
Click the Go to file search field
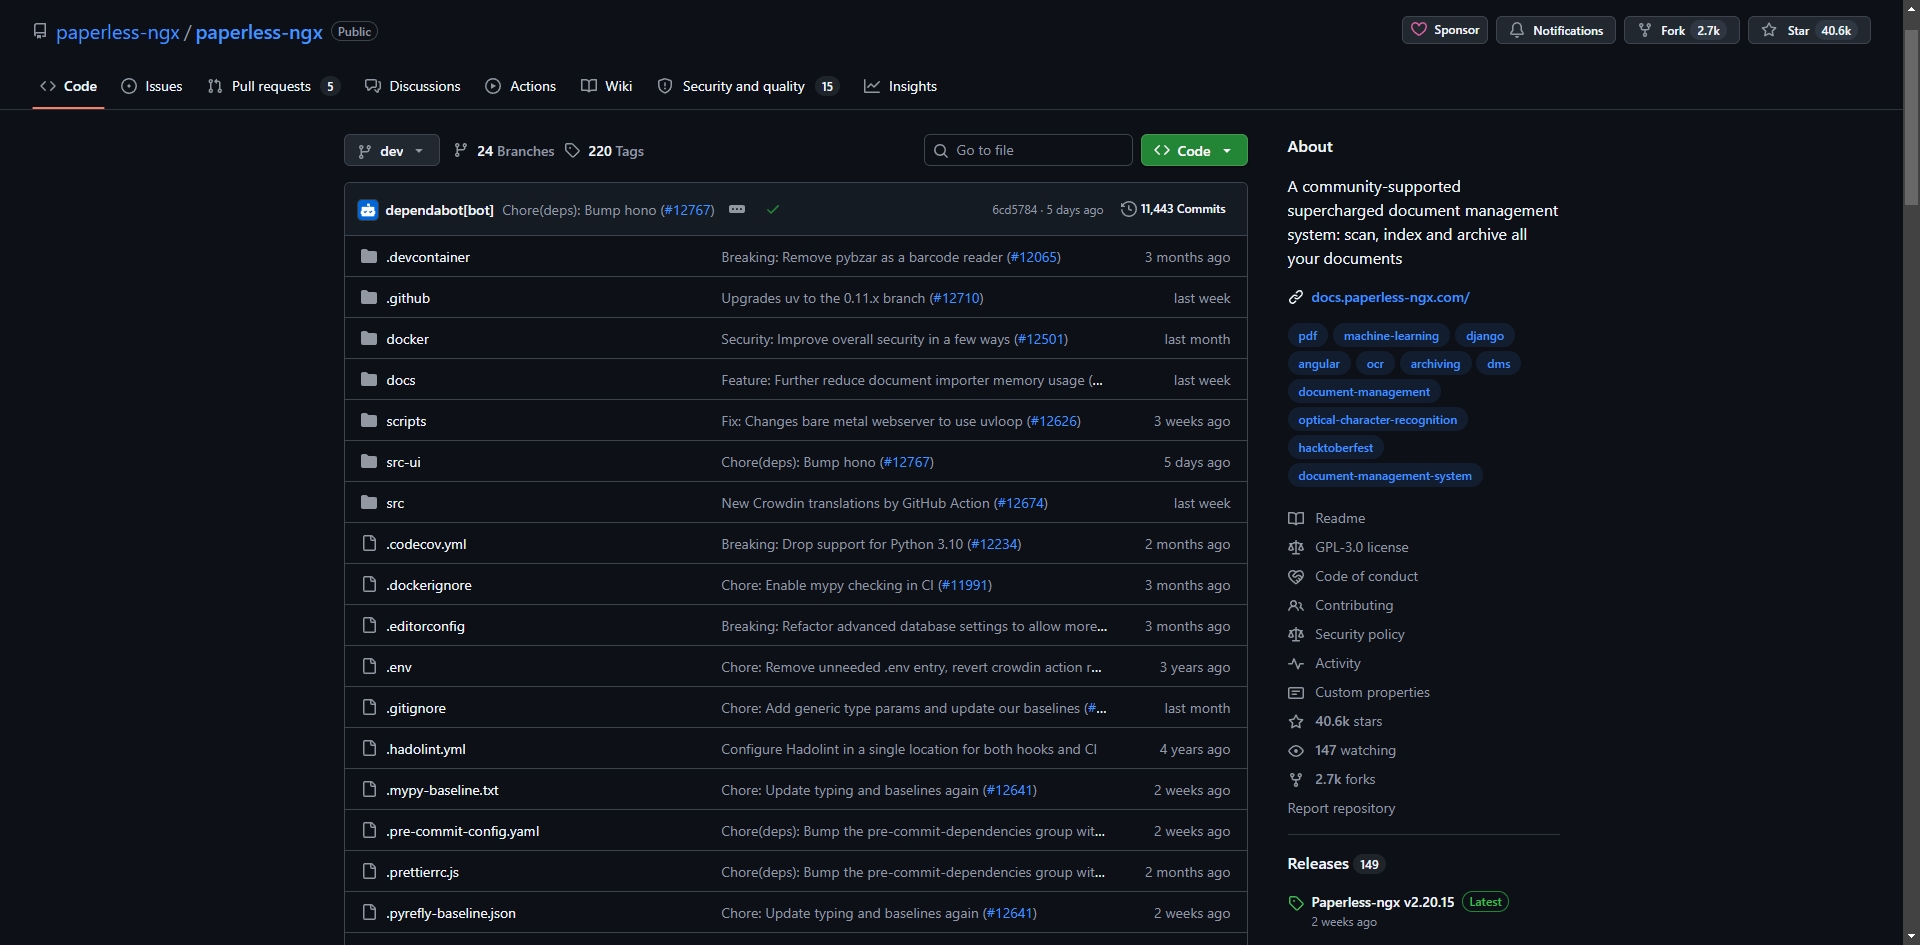coord(1028,150)
